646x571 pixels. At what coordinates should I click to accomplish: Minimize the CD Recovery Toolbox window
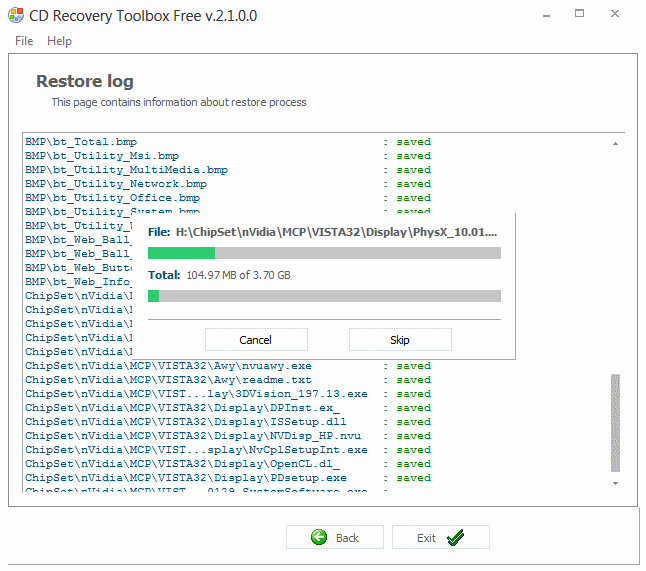pos(546,15)
